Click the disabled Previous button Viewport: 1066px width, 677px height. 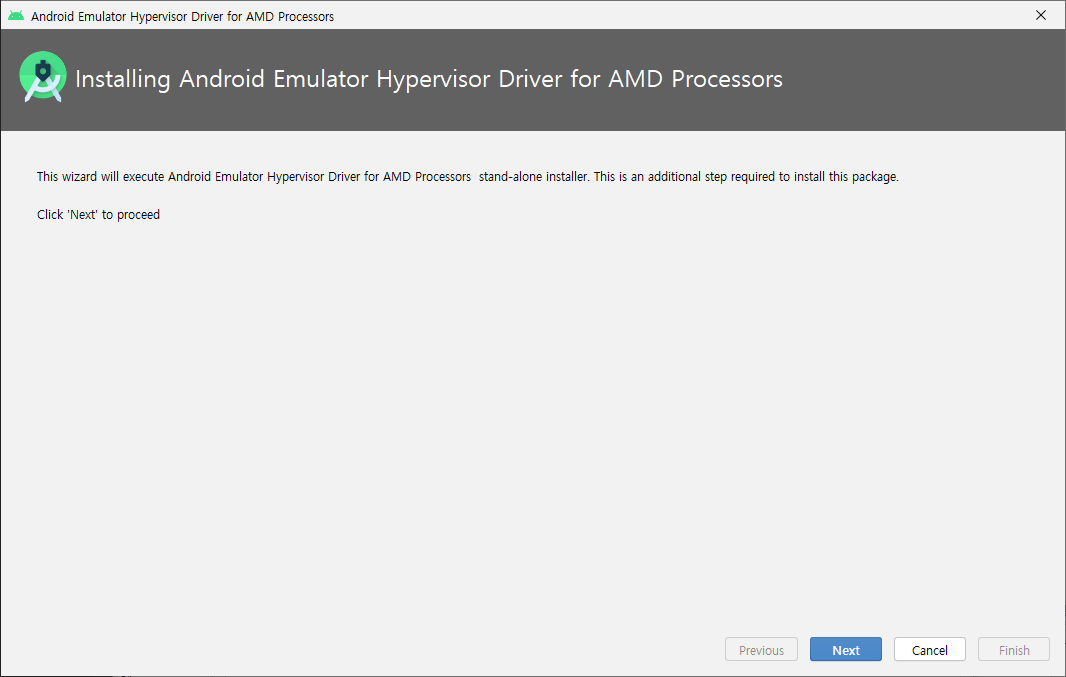(x=761, y=650)
